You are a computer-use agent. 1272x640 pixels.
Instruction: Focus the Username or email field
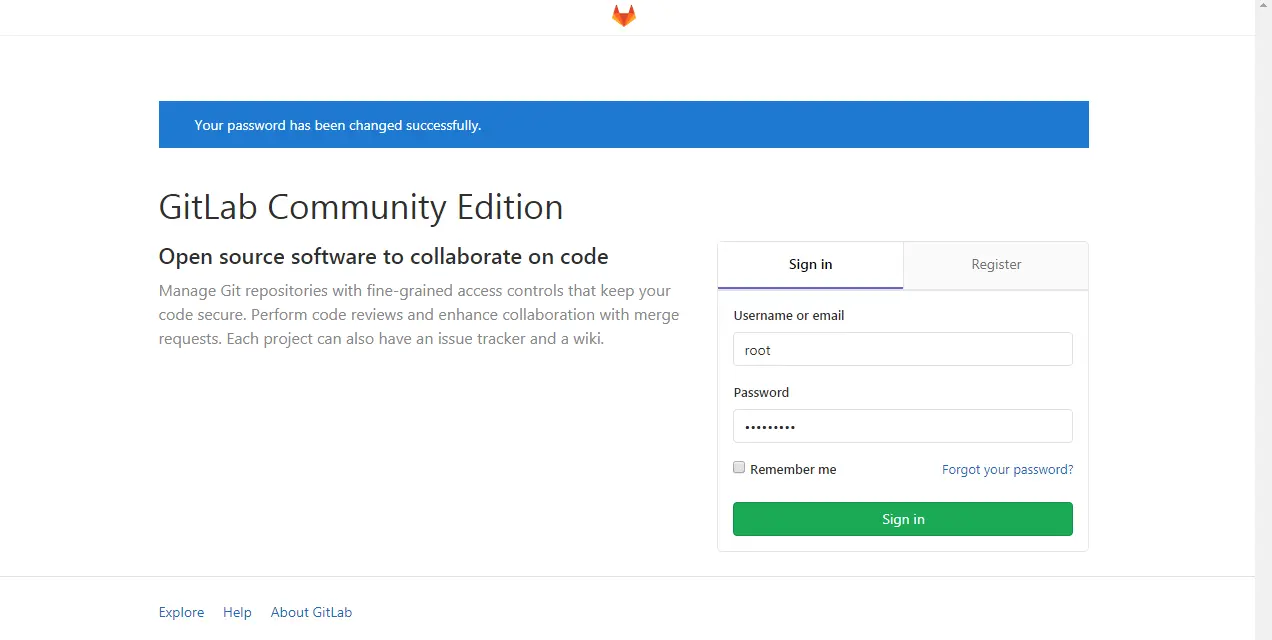pos(901,349)
